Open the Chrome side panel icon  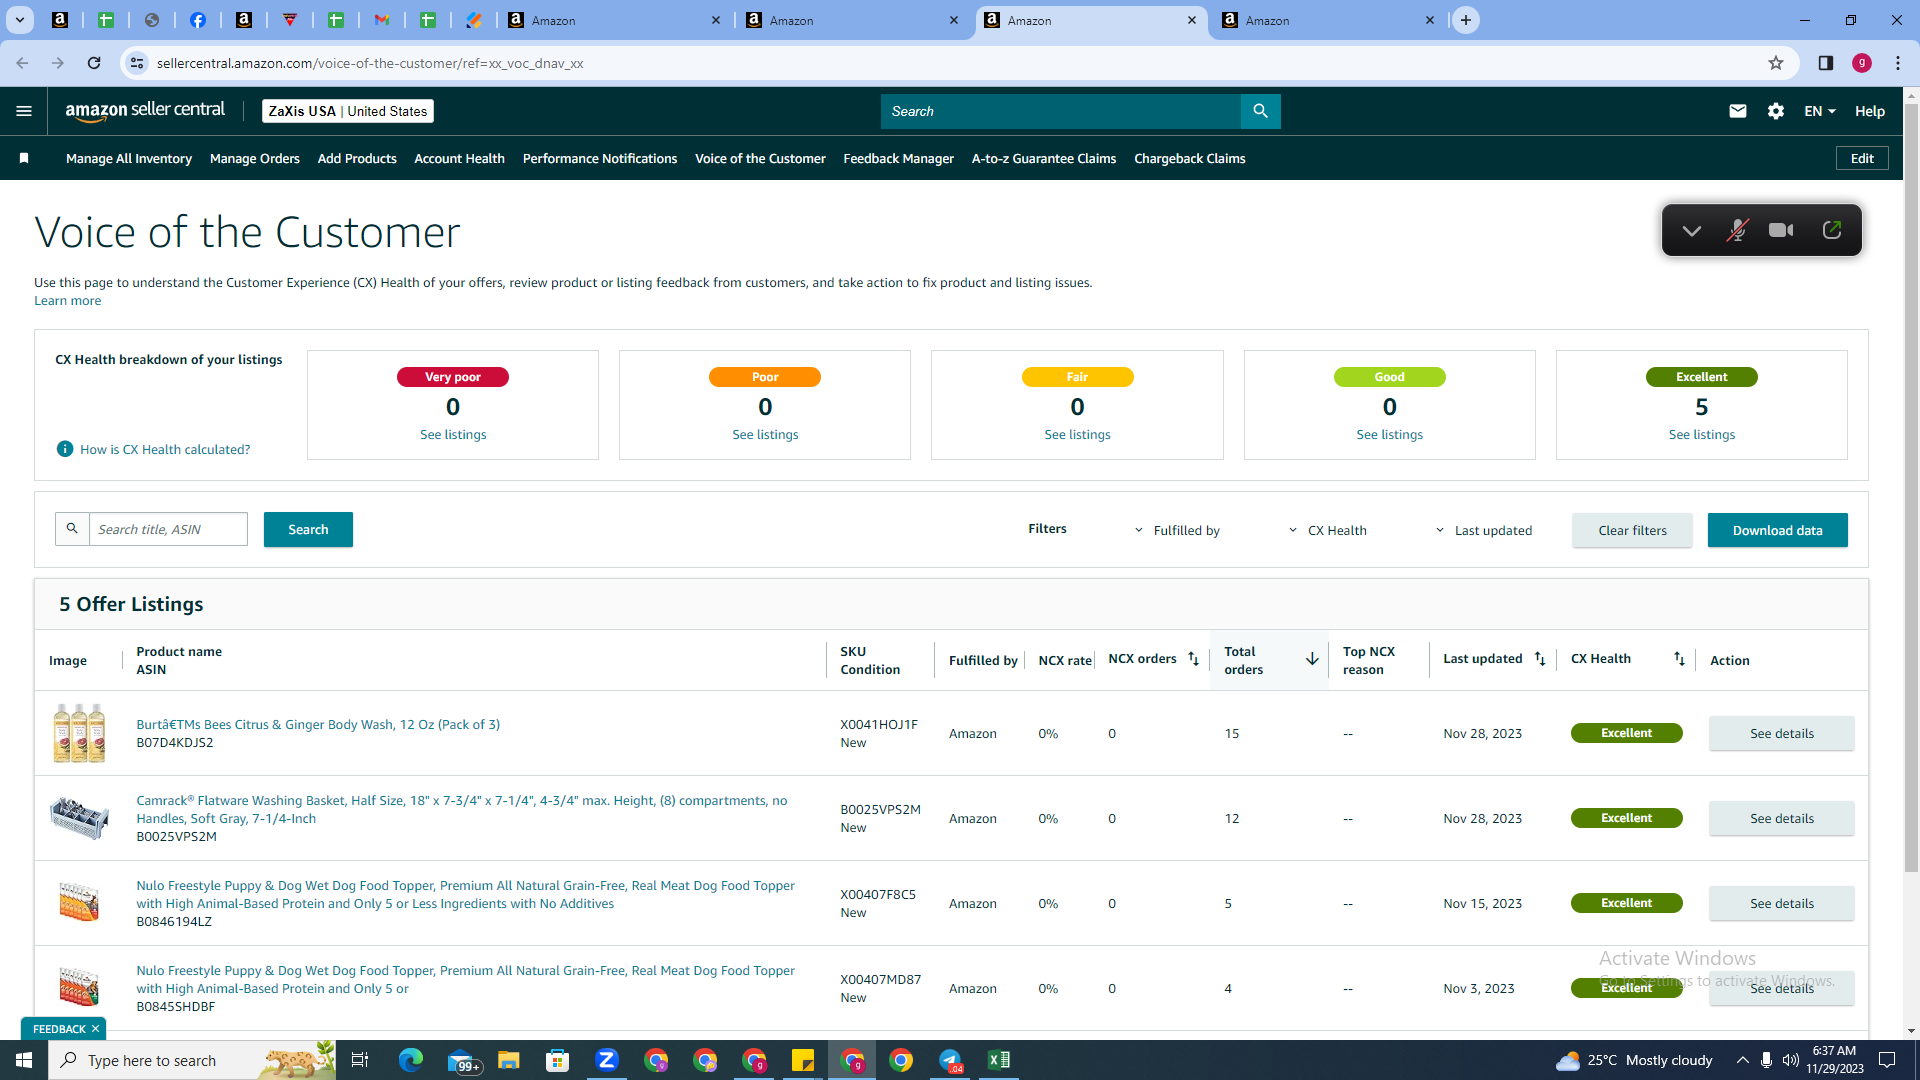(1825, 63)
